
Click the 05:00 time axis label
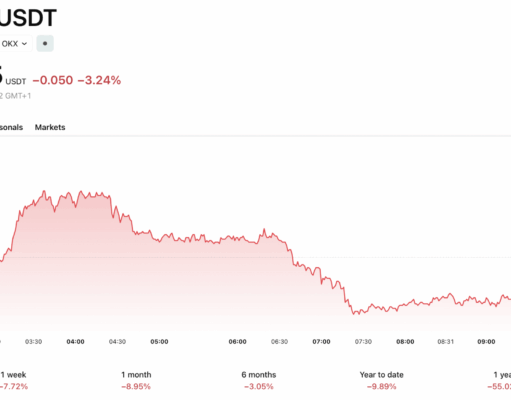click(159, 342)
